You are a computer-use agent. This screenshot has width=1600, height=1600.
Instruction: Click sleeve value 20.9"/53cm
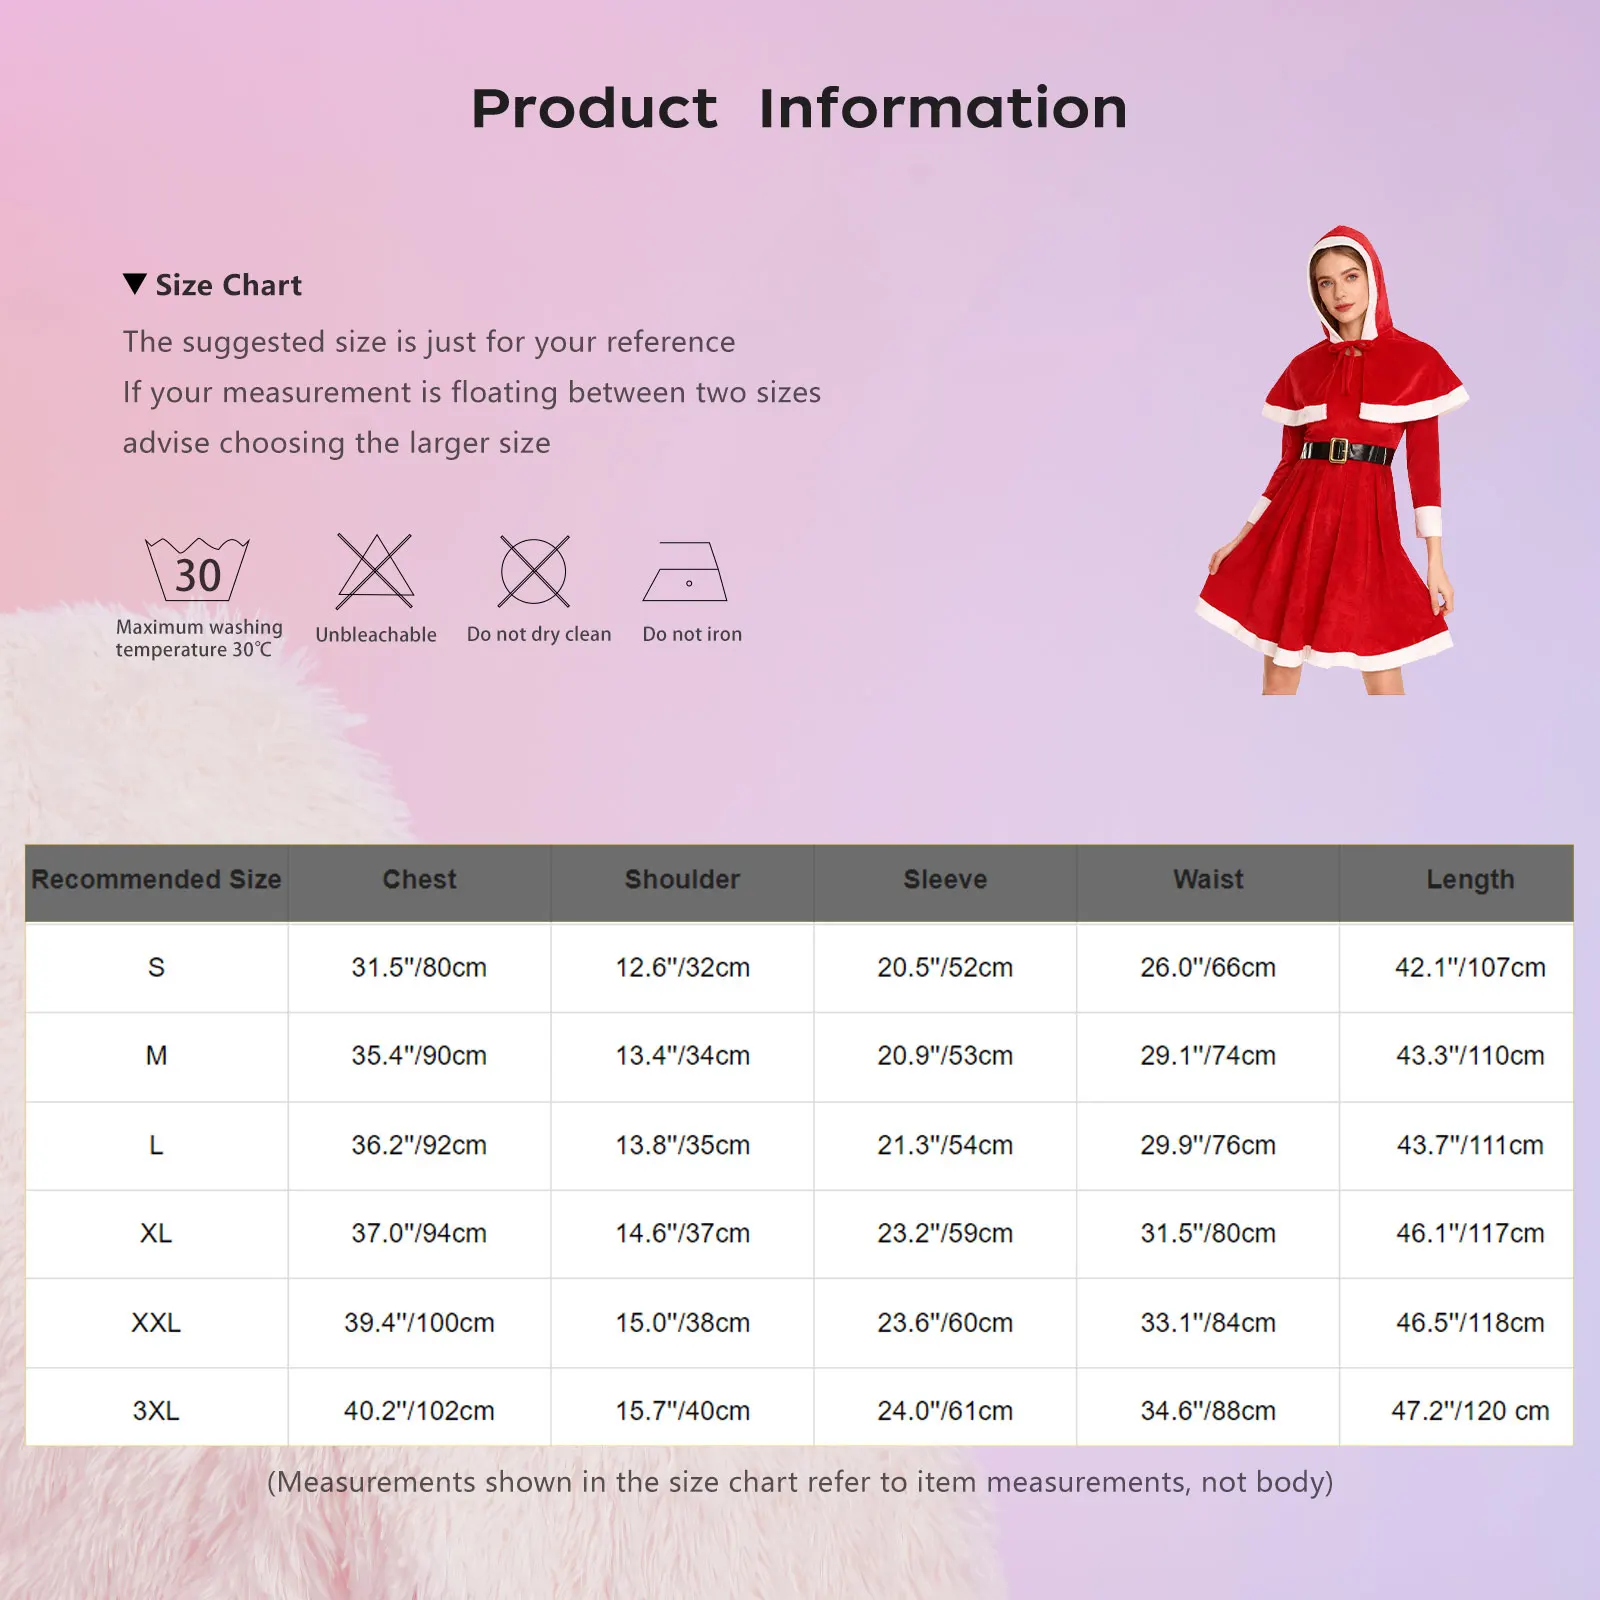(x=945, y=1055)
